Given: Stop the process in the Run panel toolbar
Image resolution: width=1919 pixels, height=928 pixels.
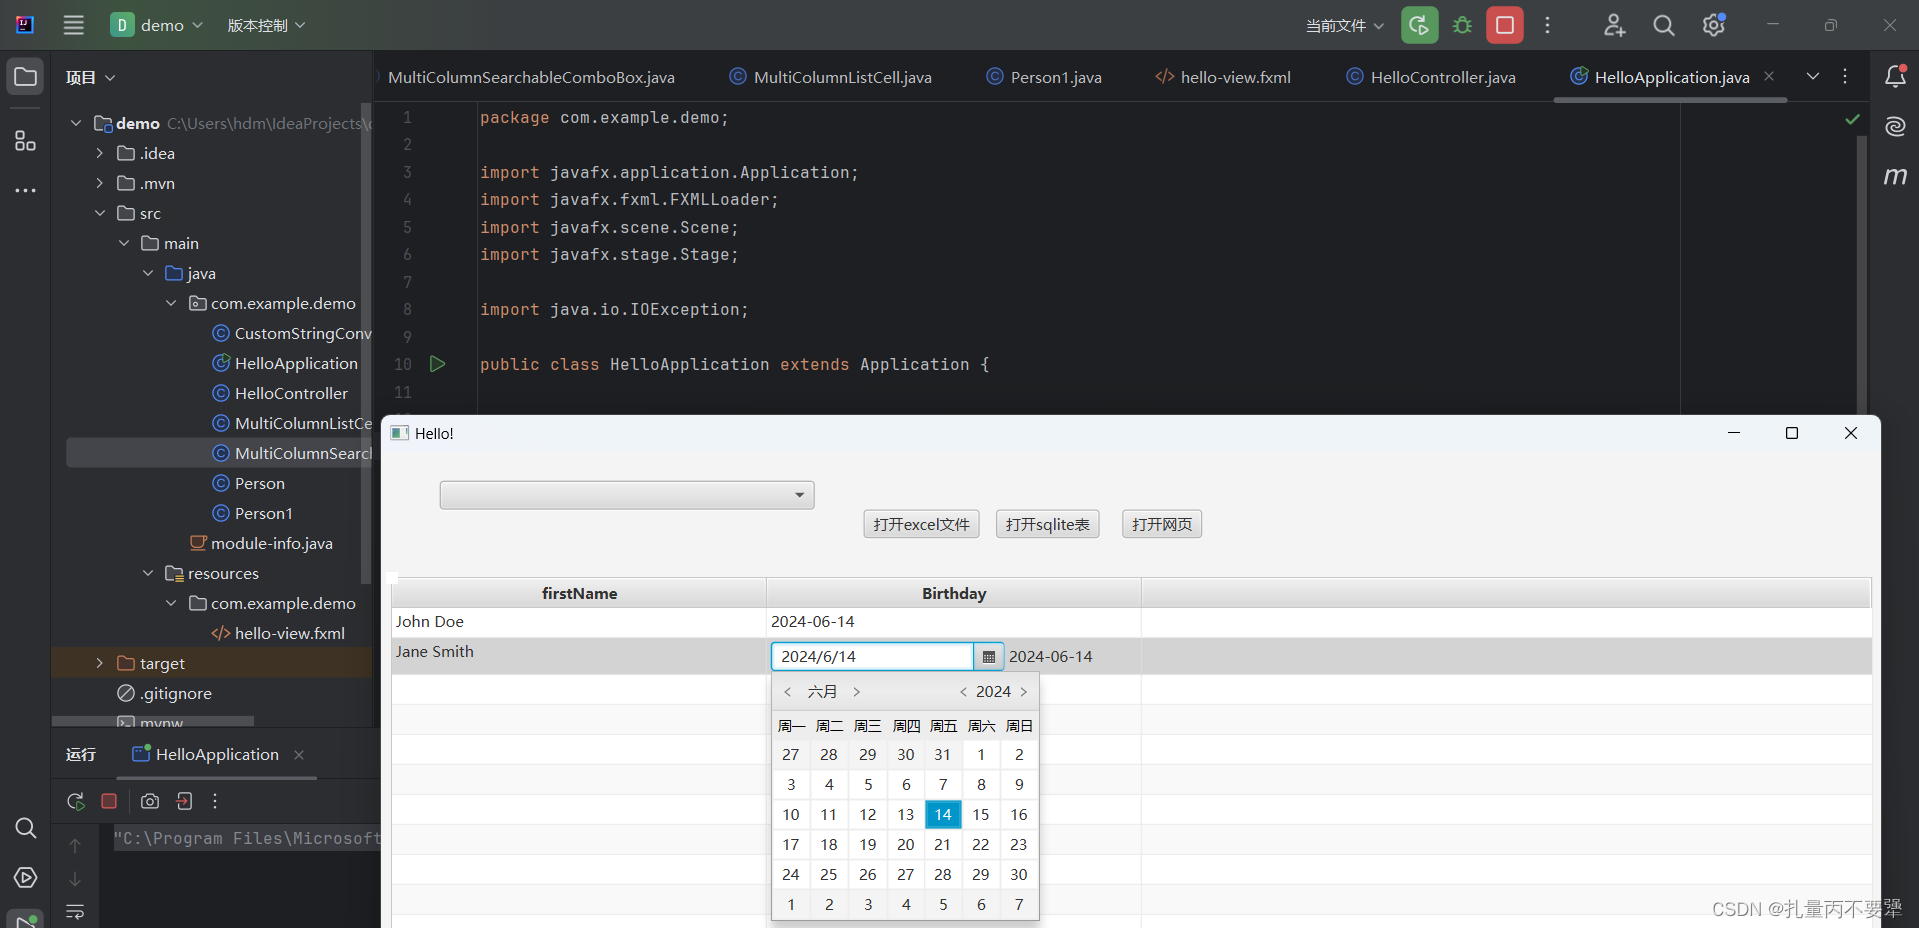Looking at the screenshot, I should pos(110,801).
